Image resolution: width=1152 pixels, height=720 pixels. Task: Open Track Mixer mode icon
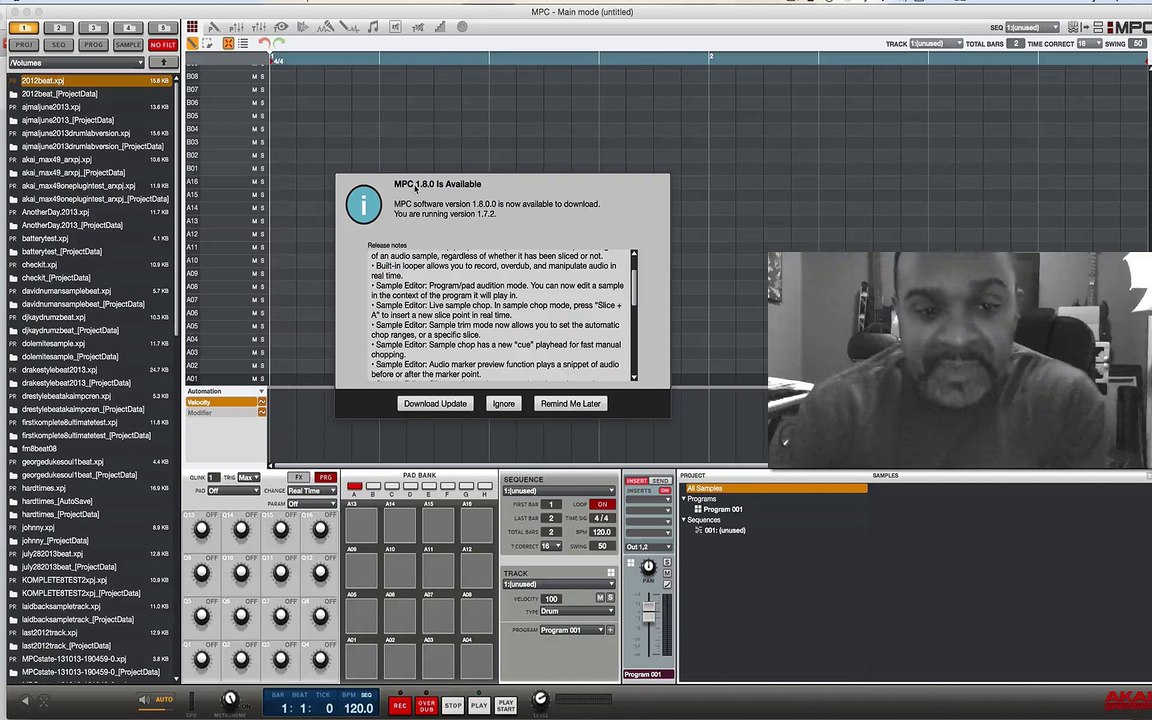pyautogui.click(x=259, y=27)
